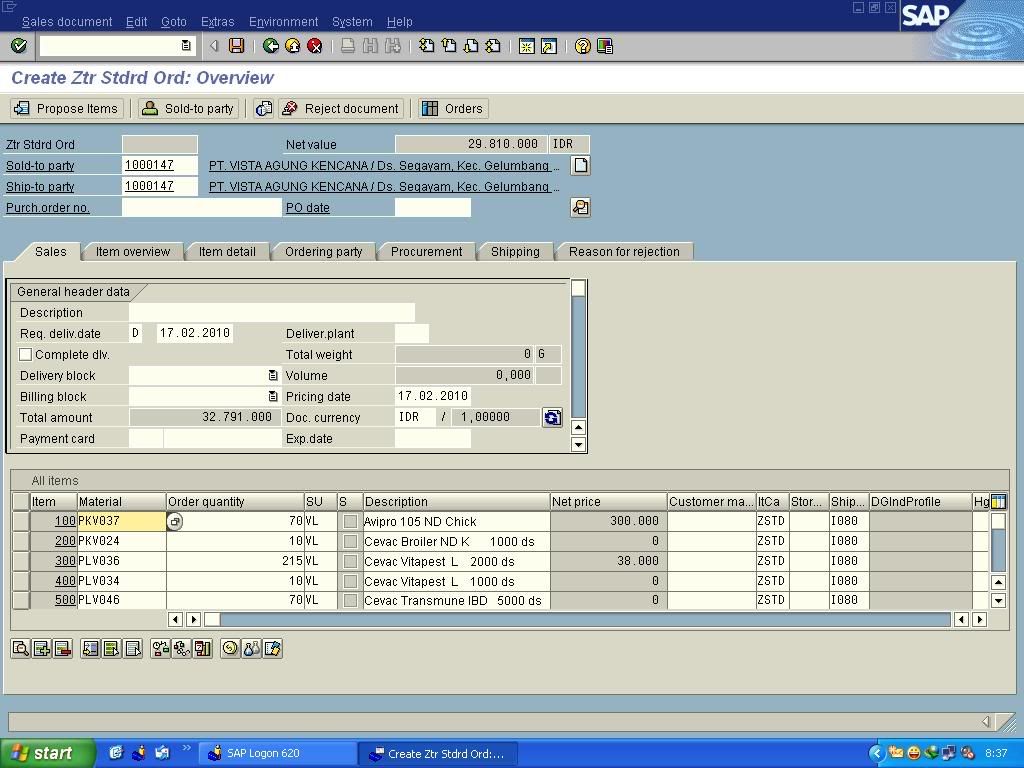1024x768 pixels.
Task: Expand the command field history dropdown
Action: click(186, 46)
